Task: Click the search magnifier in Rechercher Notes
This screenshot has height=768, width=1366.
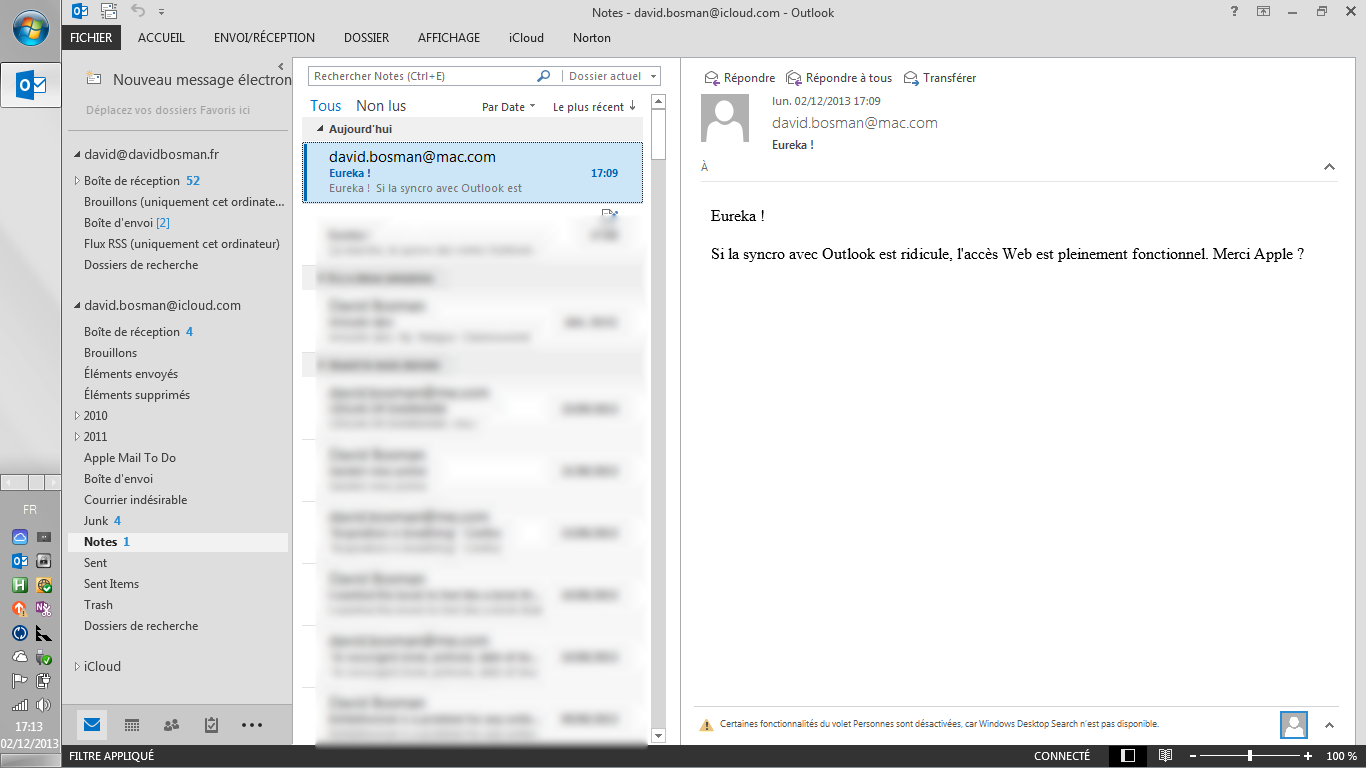Action: pos(543,76)
